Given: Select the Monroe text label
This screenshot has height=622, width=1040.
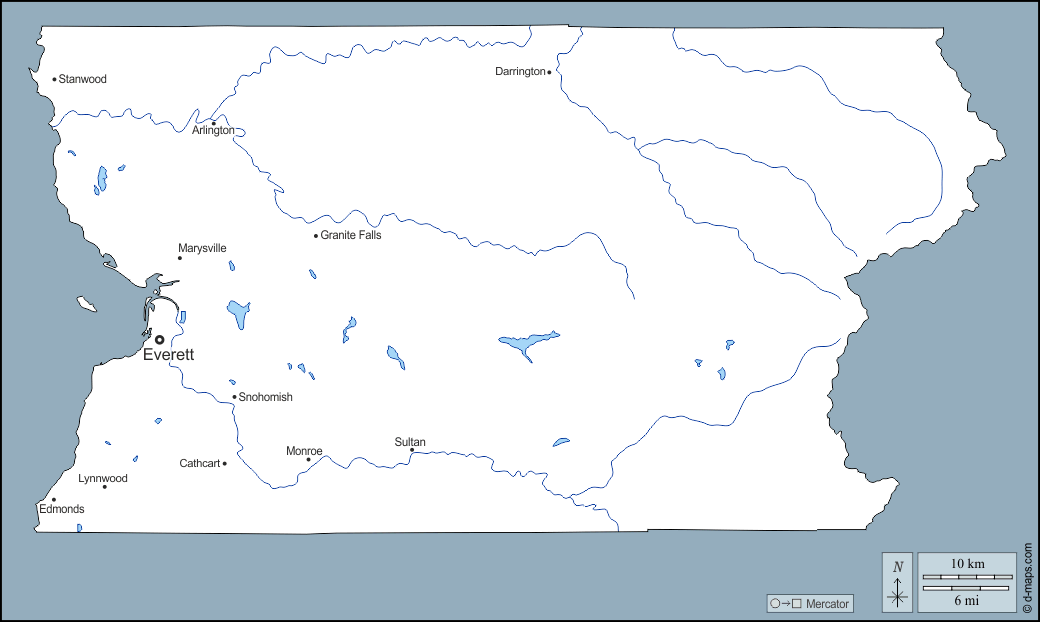Looking at the screenshot, I should pyautogui.click(x=304, y=451).
